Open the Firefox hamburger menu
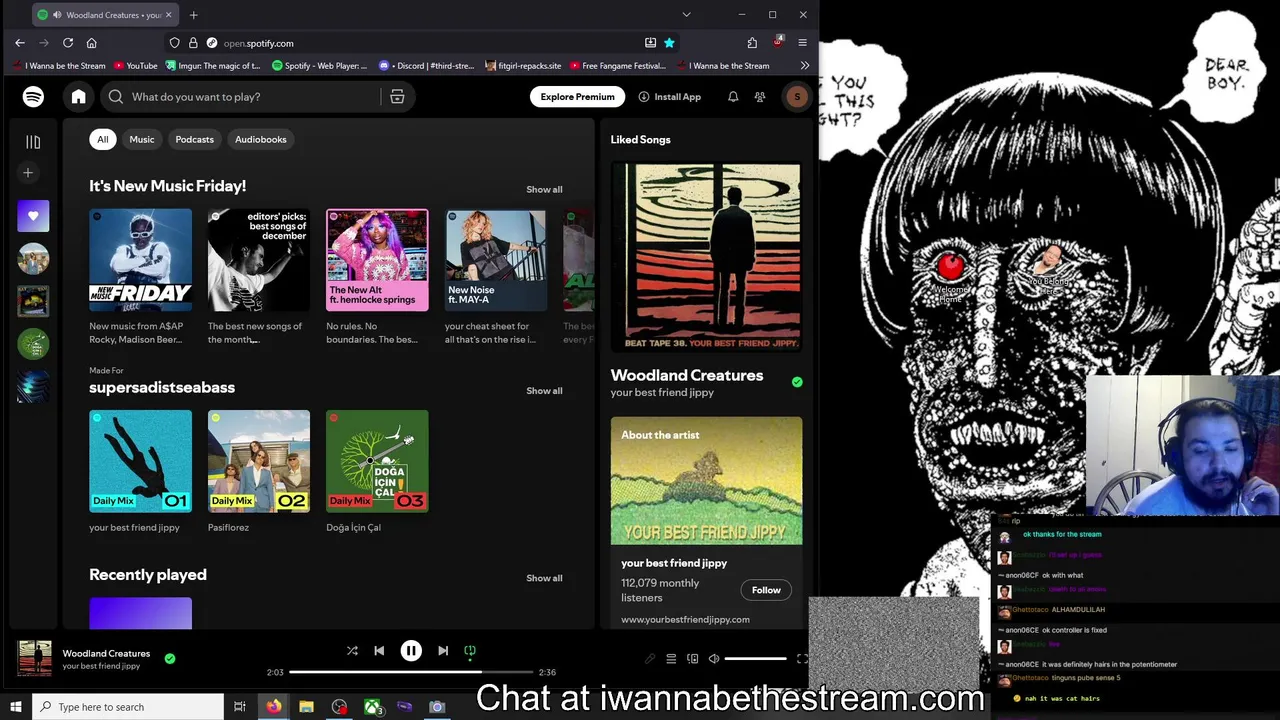The width and height of the screenshot is (1280, 720). click(x=802, y=43)
